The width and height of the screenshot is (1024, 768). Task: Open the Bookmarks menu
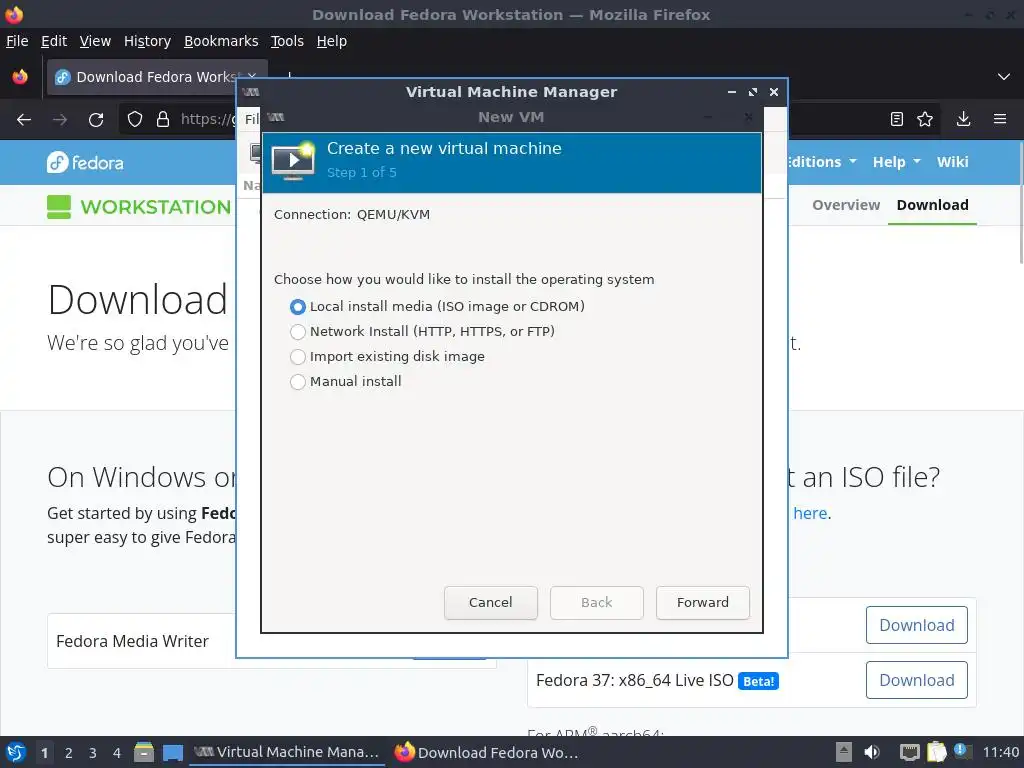[x=221, y=41]
